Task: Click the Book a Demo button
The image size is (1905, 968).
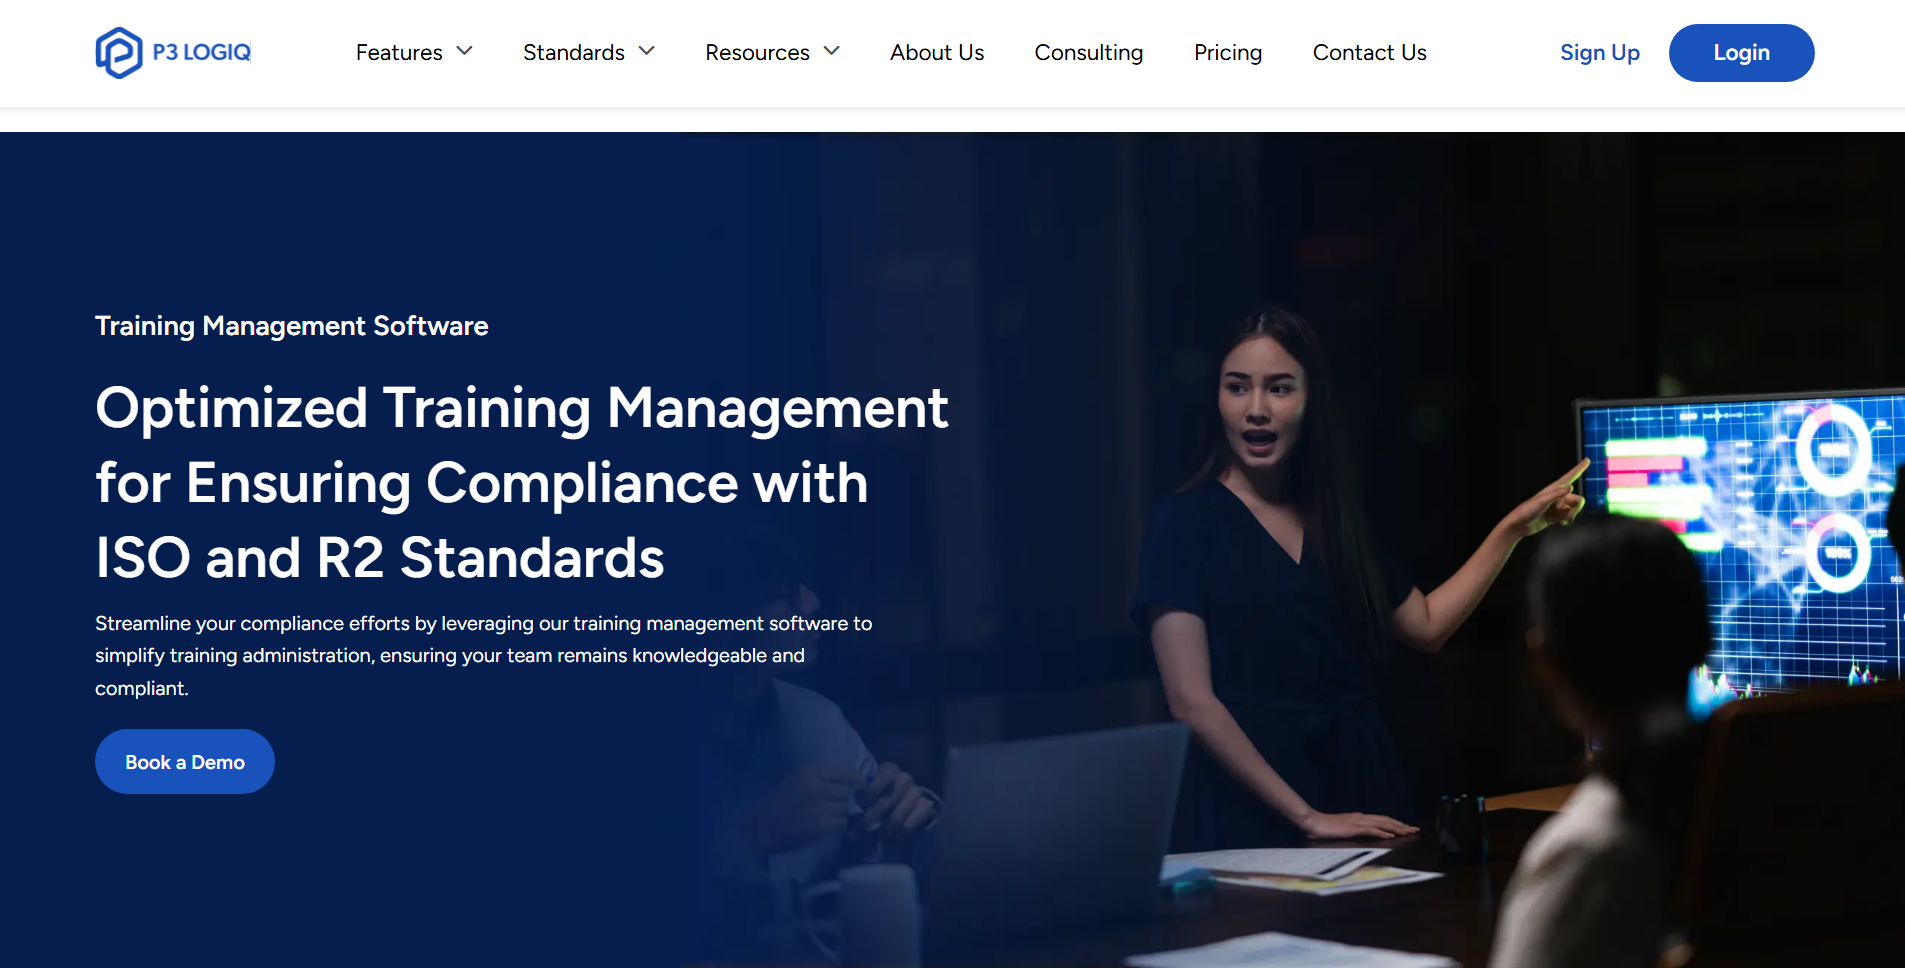Action: point(185,762)
